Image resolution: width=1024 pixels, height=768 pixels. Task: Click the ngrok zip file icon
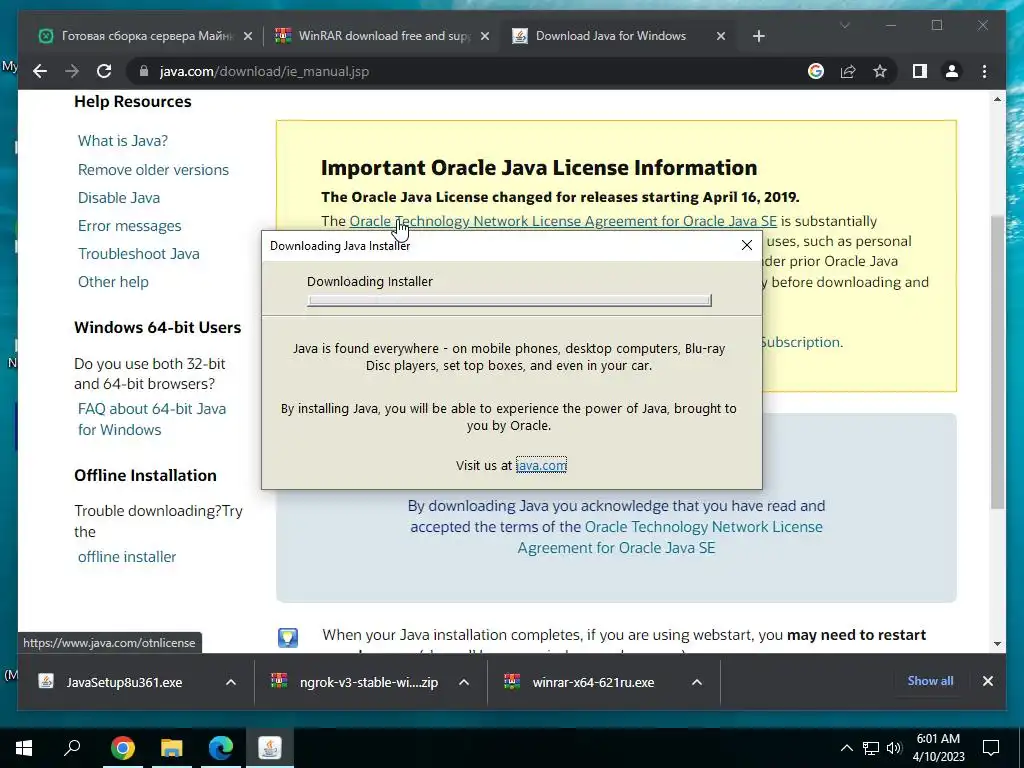click(279, 682)
